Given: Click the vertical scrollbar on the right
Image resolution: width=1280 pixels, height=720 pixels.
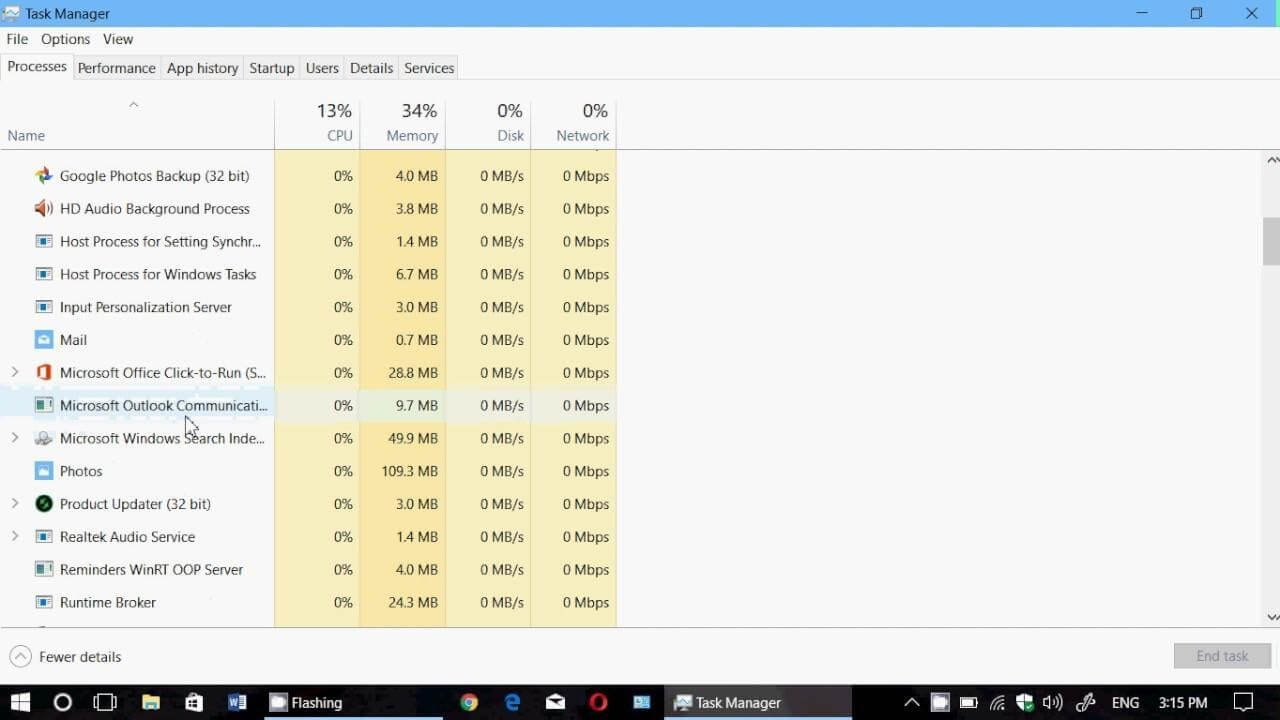Looking at the screenshot, I should pyautogui.click(x=1268, y=240).
